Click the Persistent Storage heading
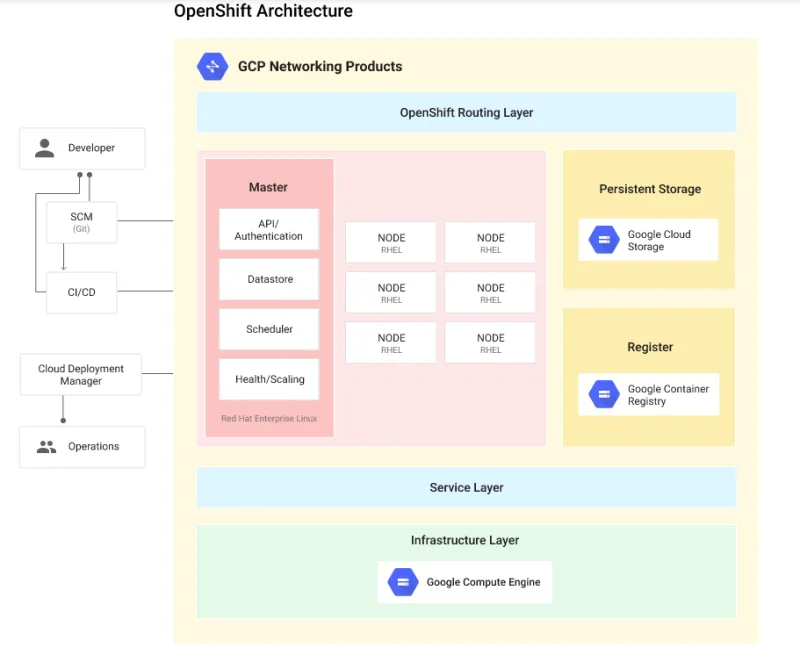 point(650,189)
